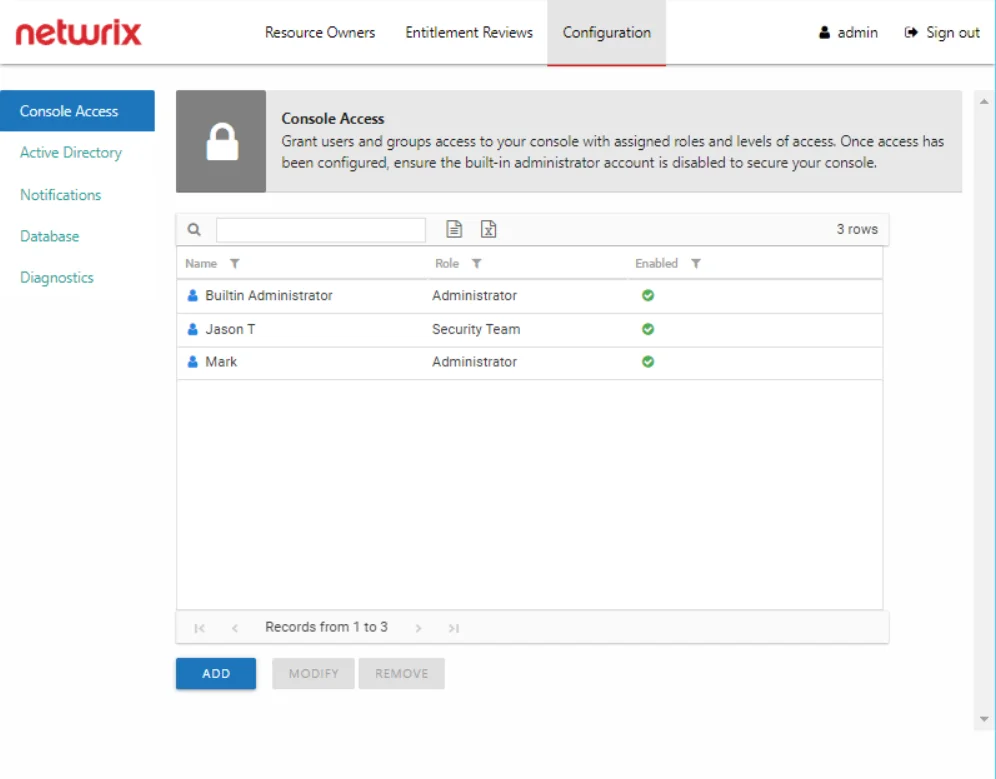Click the '3 rows' count label
Image resolution: width=996 pixels, height=779 pixels.
tap(857, 229)
